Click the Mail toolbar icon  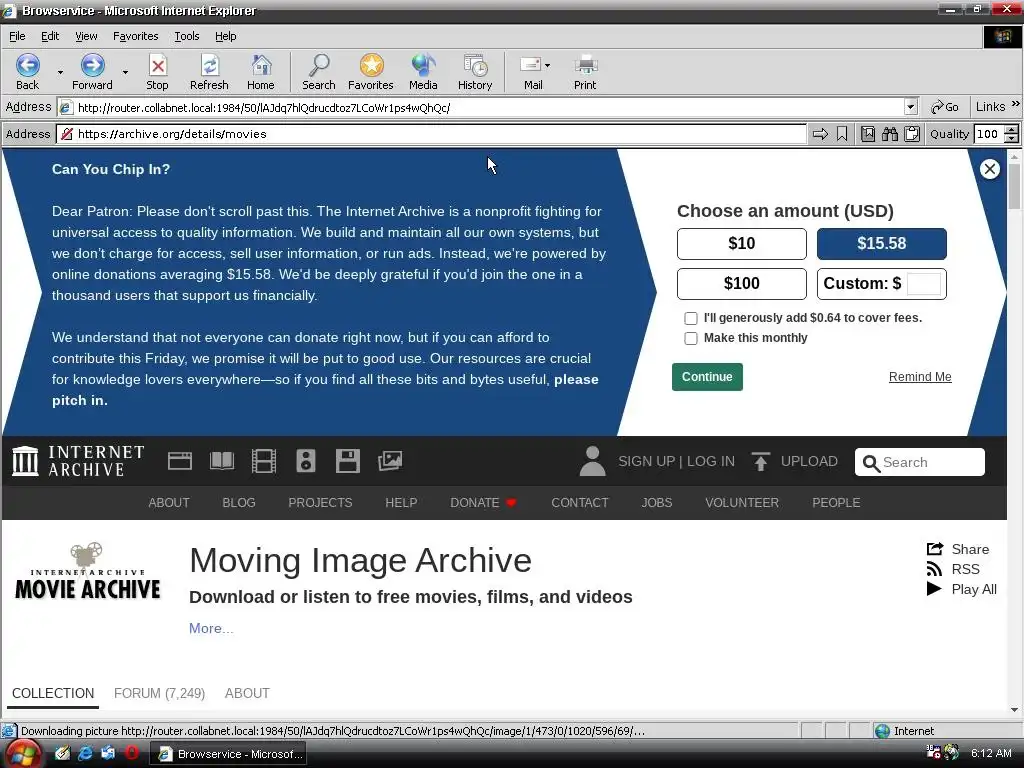[532, 72]
